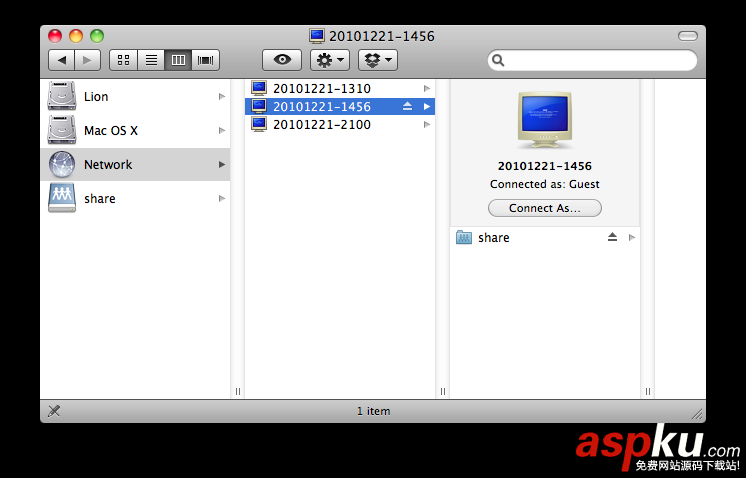The image size is (746, 478).
Task: Open Quick Look with the eye button
Action: (282, 60)
